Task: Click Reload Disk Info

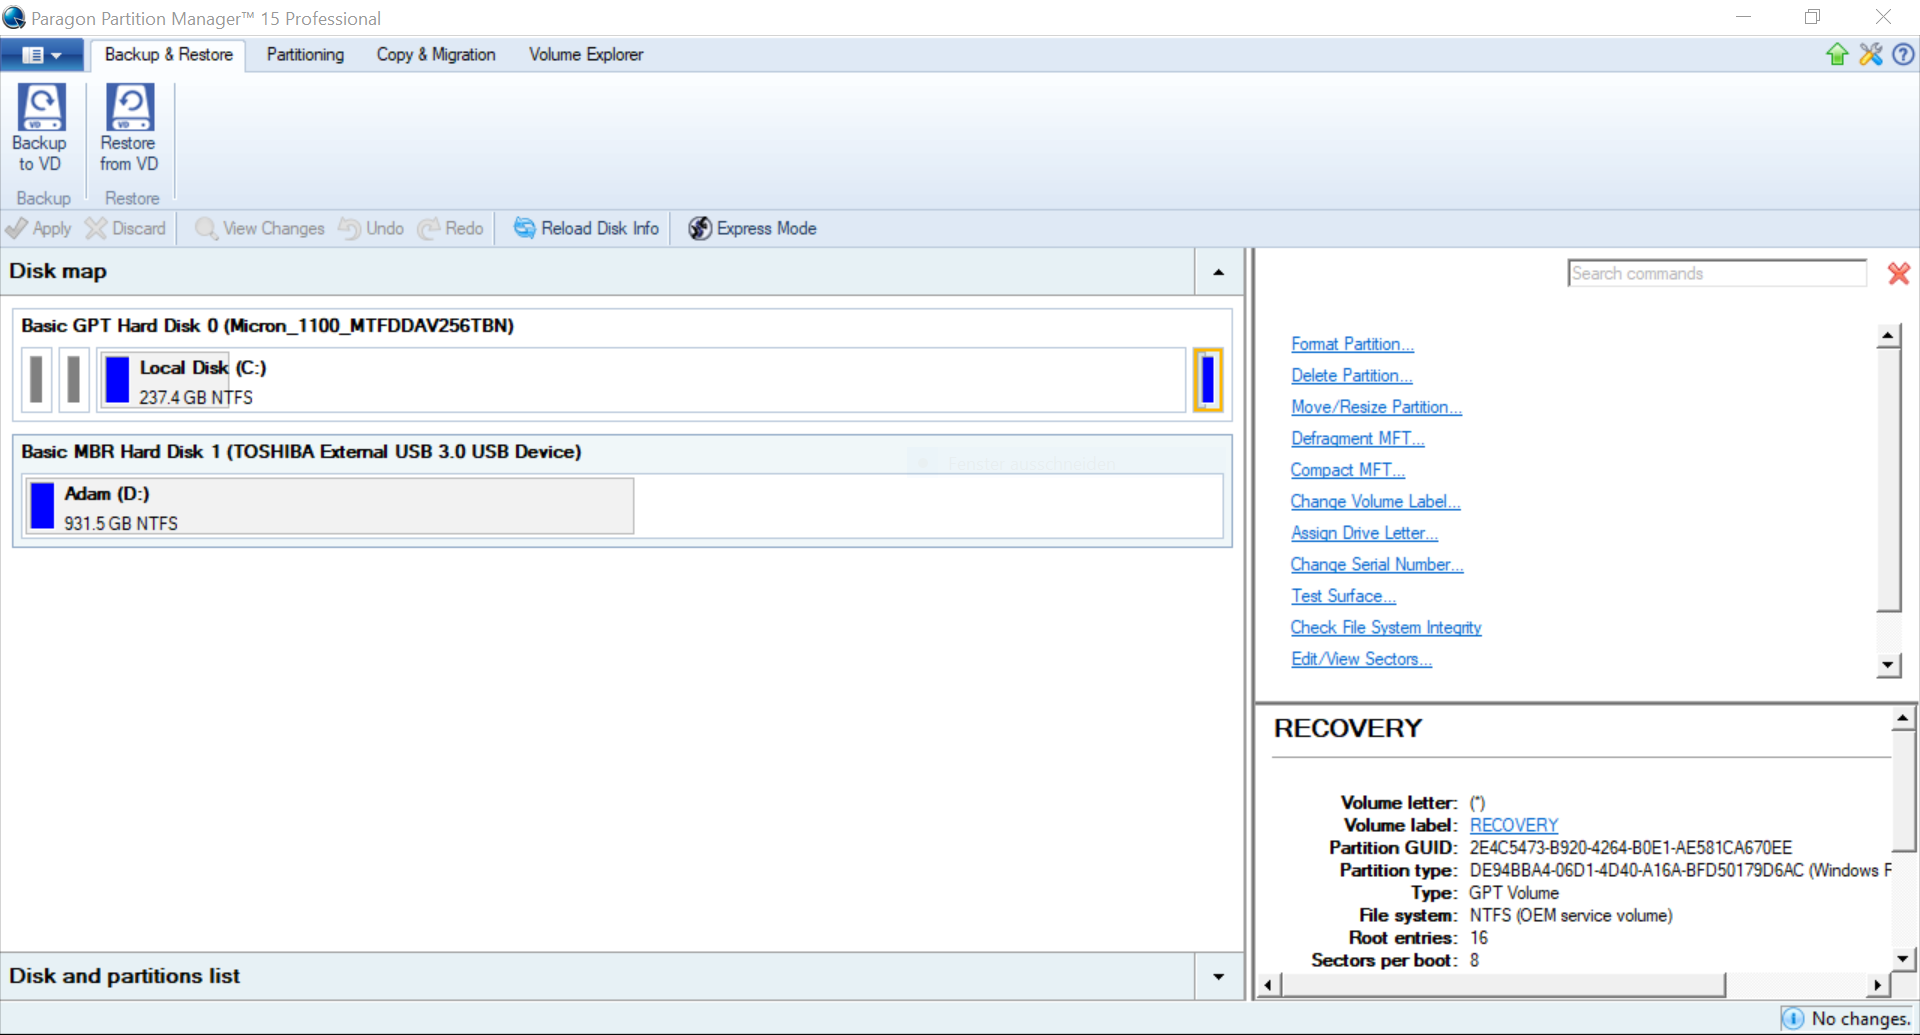Action: (587, 229)
